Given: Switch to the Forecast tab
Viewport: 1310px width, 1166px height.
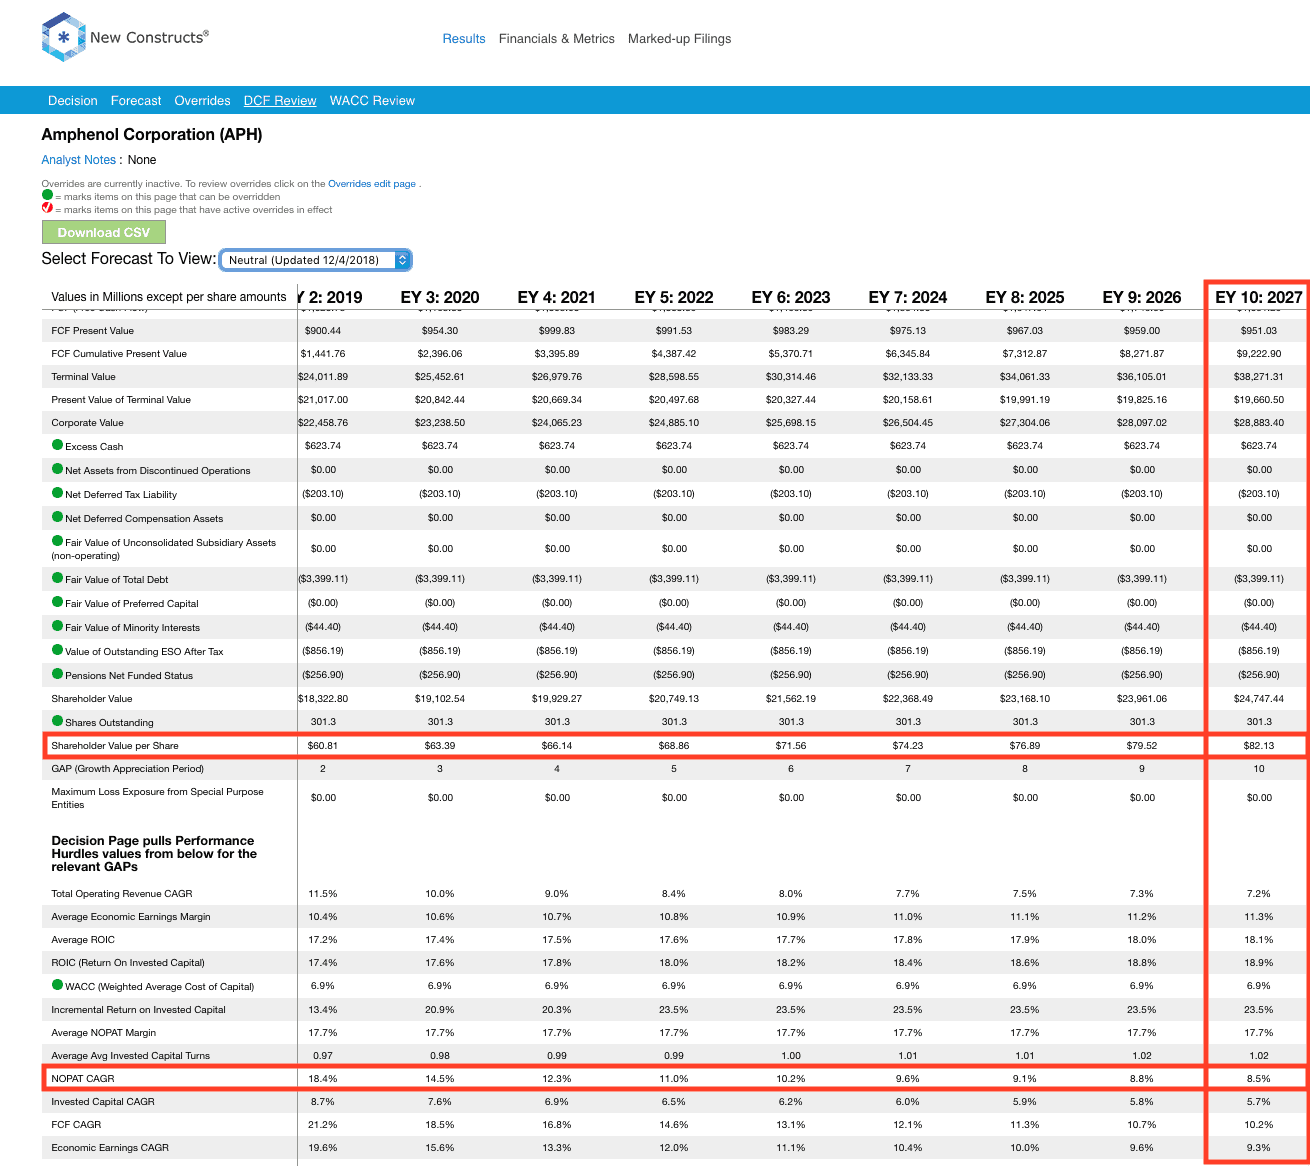Looking at the screenshot, I should click(136, 101).
